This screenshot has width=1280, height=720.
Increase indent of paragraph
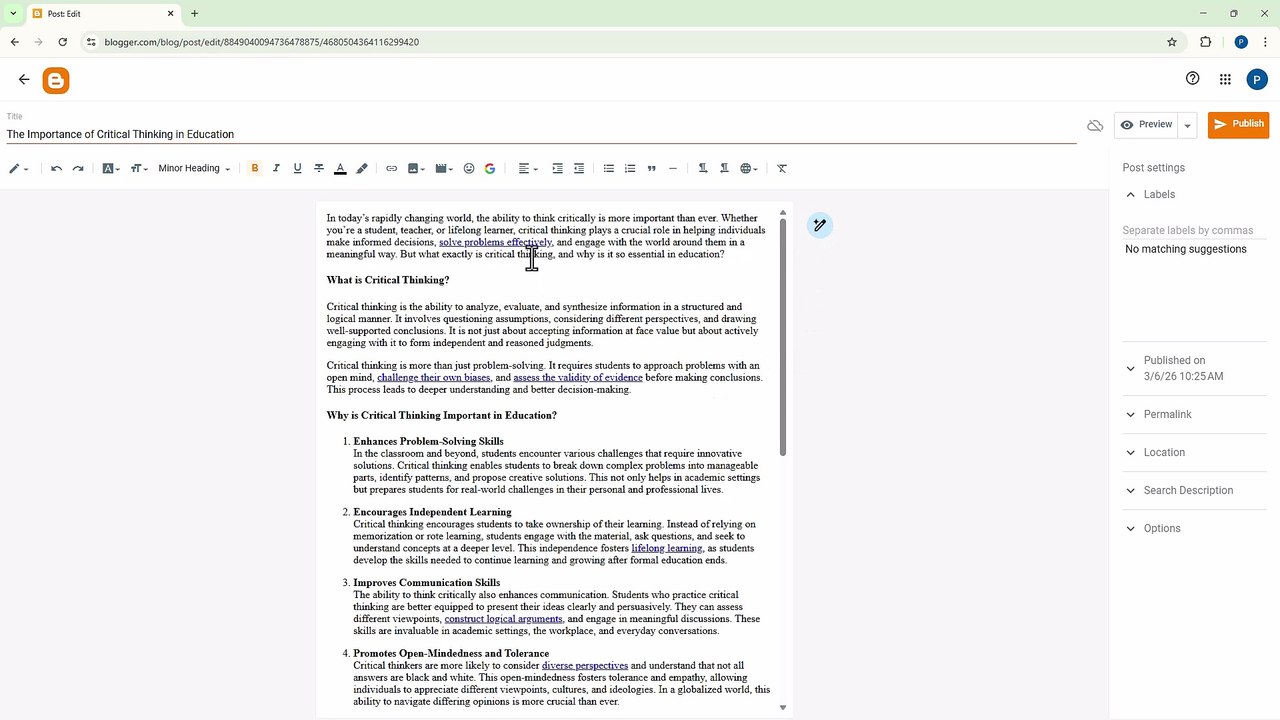pos(557,168)
